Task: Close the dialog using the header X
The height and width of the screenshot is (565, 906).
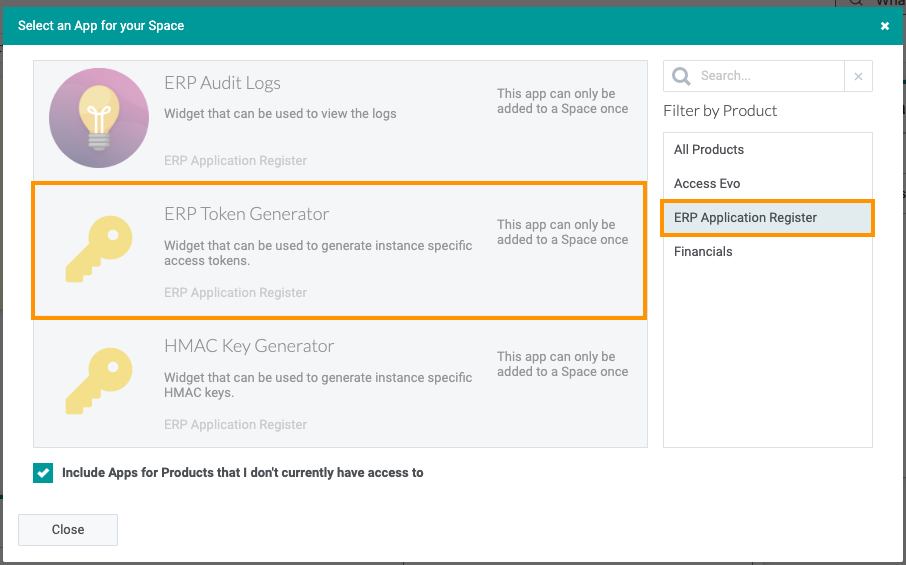Action: 885,26
